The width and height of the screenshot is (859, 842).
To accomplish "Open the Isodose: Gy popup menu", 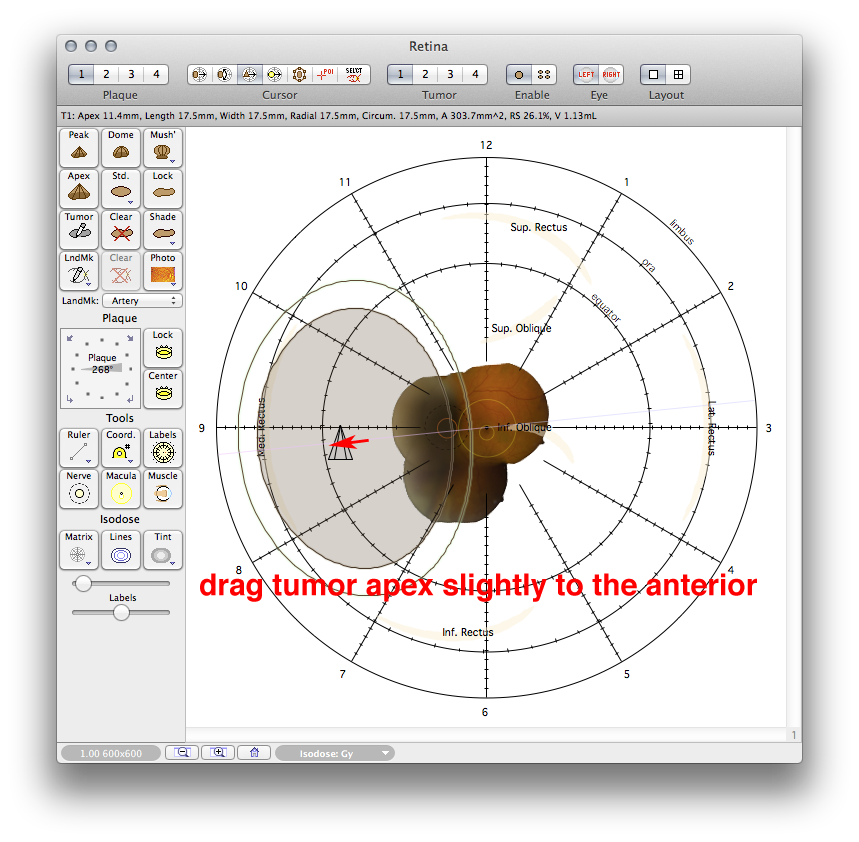I will click(x=335, y=753).
